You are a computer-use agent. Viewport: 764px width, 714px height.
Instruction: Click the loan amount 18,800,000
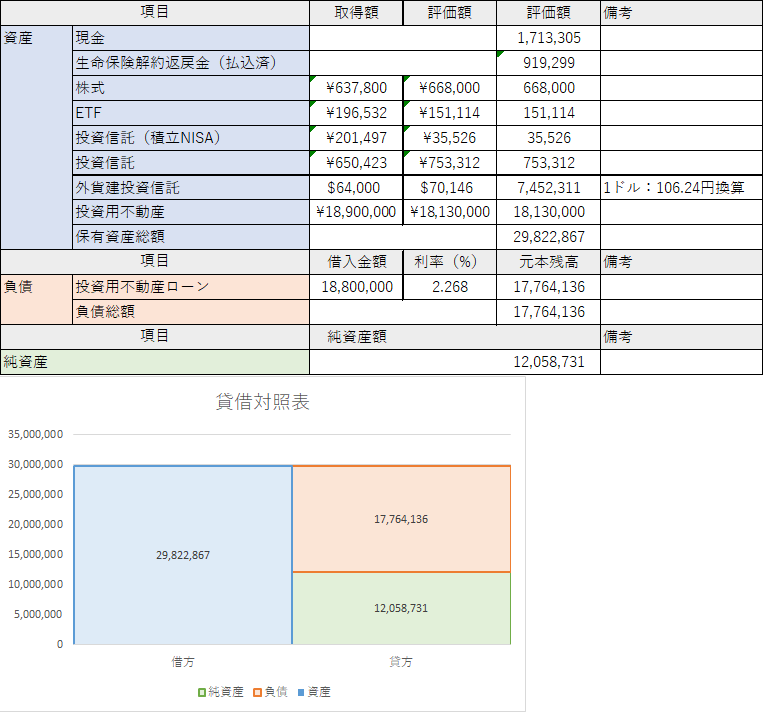point(356,287)
